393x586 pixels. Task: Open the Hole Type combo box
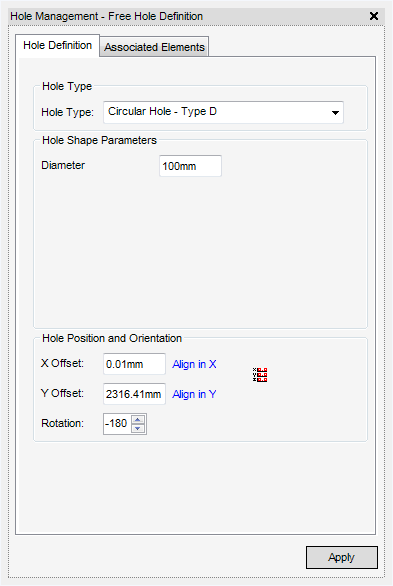pyautogui.click(x=223, y=112)
